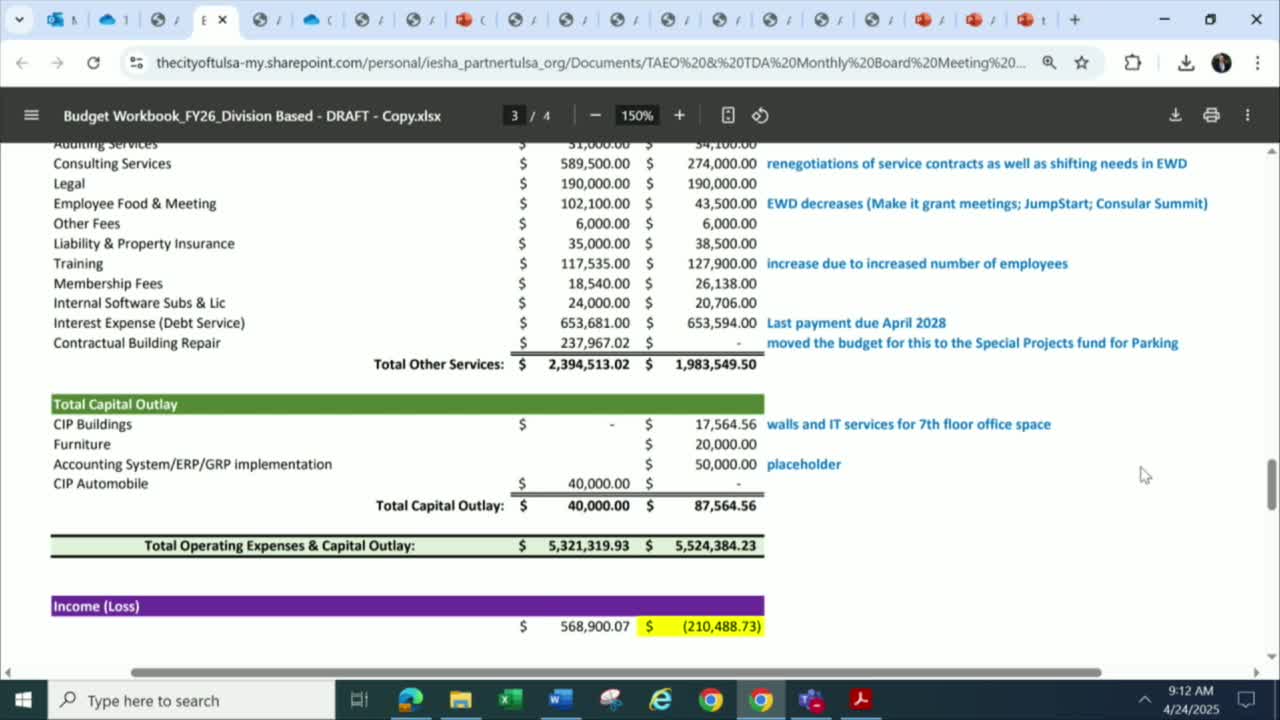This screenshot has height=720, width=1280.
Task: Click the placeholder note text
Action: click(x=804, y=464)
